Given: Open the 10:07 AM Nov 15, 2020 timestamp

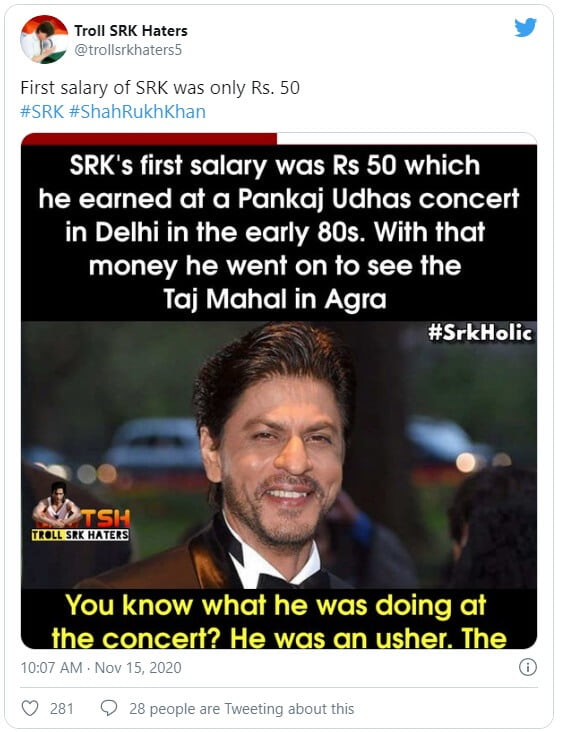Looking at the screenshot, I should tap(101, 668).
